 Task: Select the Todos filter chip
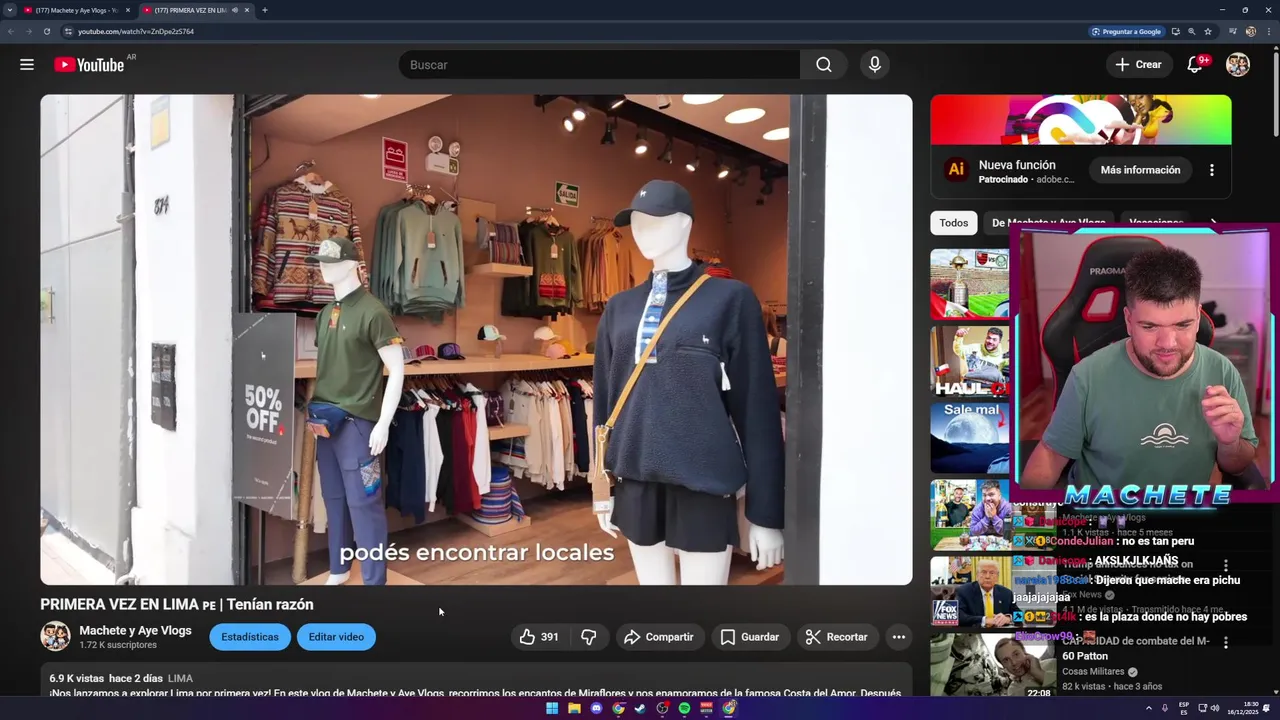(954, 223)
